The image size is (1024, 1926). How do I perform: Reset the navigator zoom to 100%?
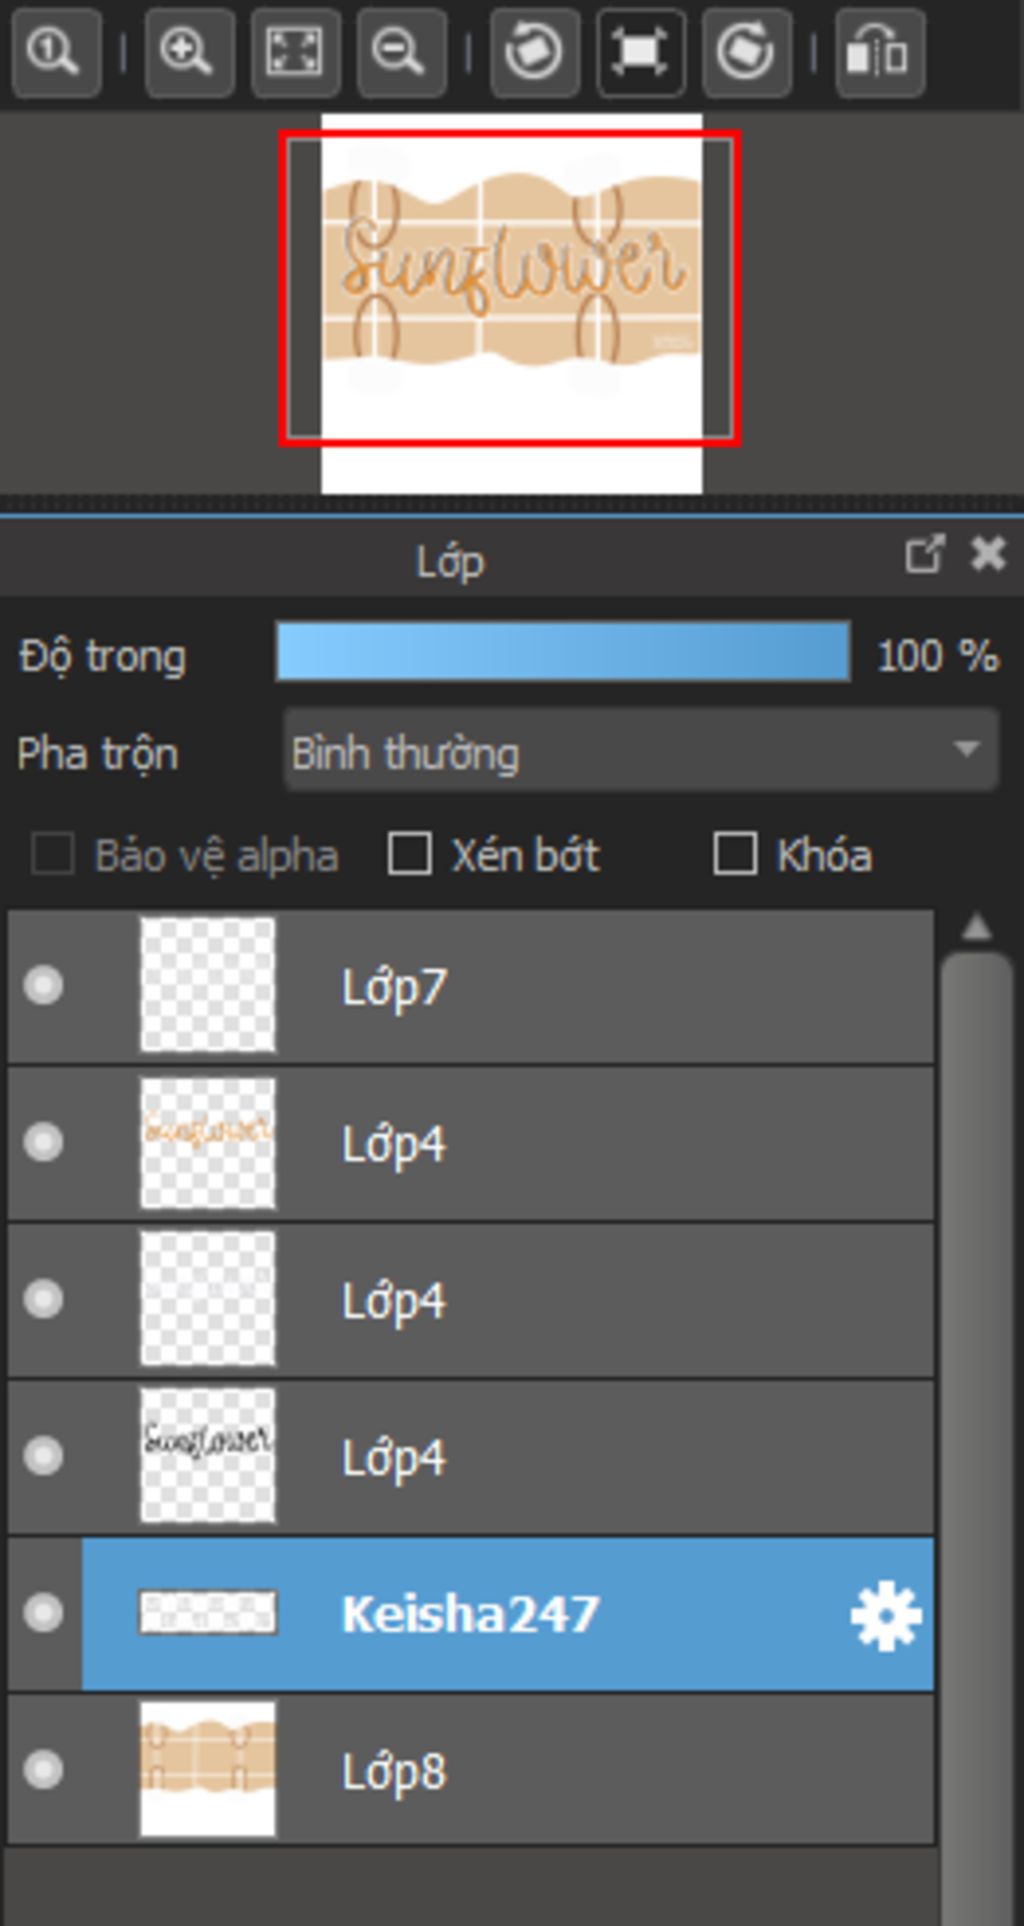(56, 52)
